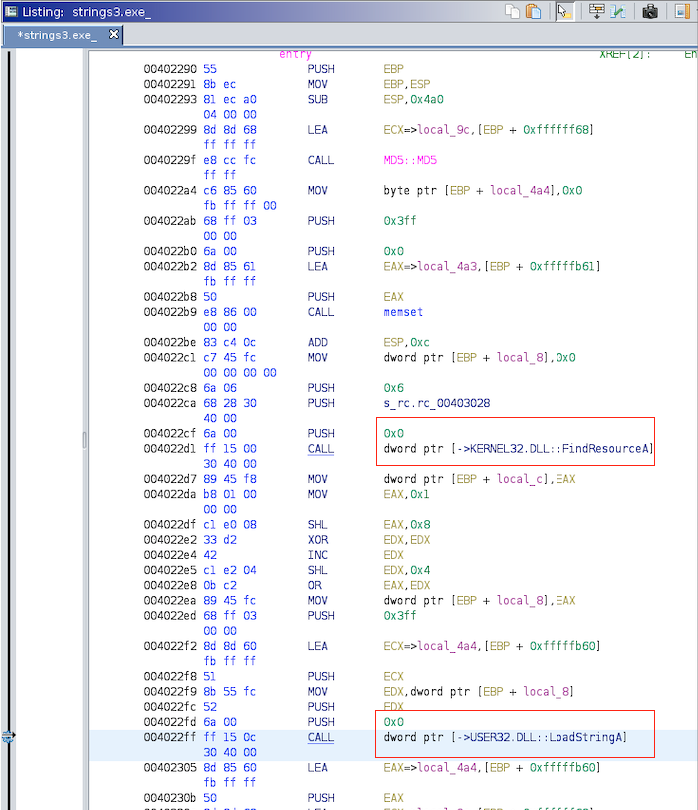
Task: Select address 00402305
Action: pyautogui.click(x=170, y=768)
